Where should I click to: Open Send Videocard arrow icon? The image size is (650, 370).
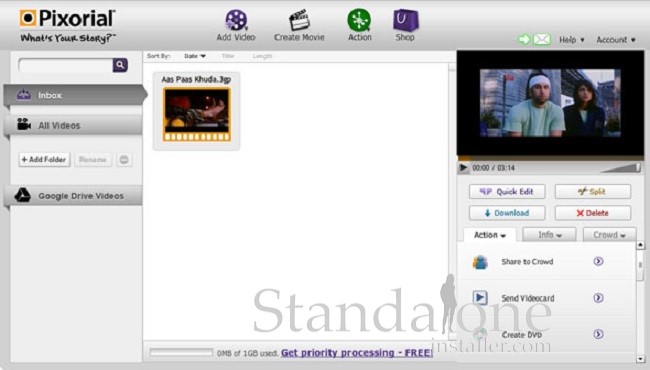[x=598, y=297]
